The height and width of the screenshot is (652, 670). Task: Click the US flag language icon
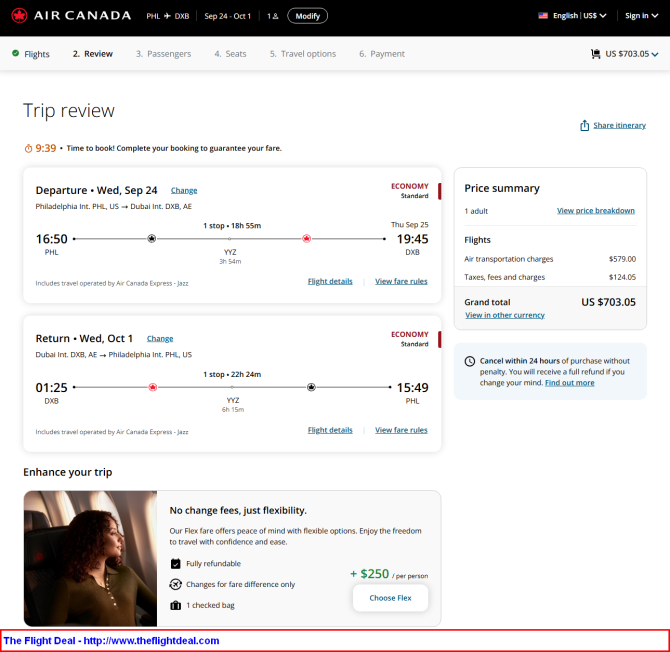coord(543,16)
